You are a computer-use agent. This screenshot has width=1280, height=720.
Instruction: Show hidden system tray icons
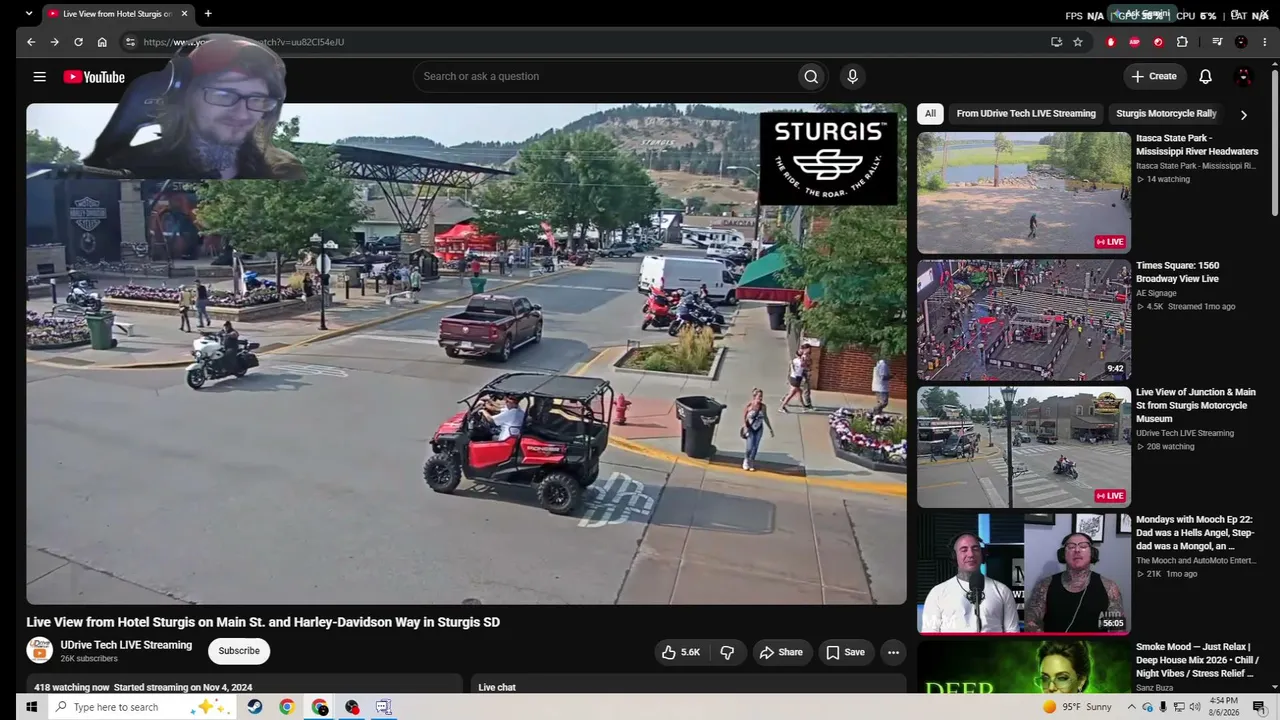click(1132, 707)
